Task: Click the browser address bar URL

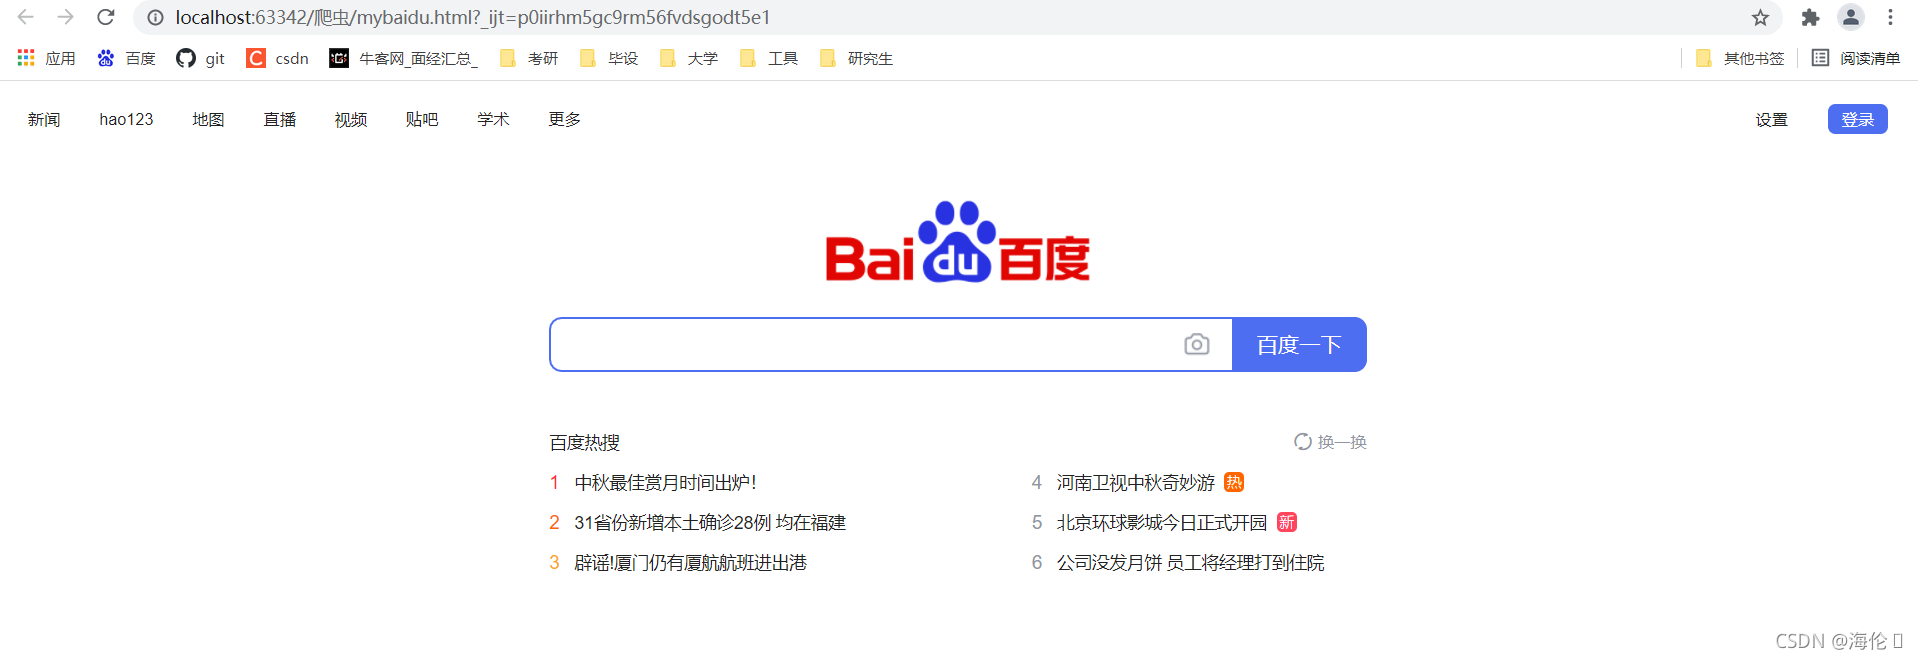Action: [472, 17]
